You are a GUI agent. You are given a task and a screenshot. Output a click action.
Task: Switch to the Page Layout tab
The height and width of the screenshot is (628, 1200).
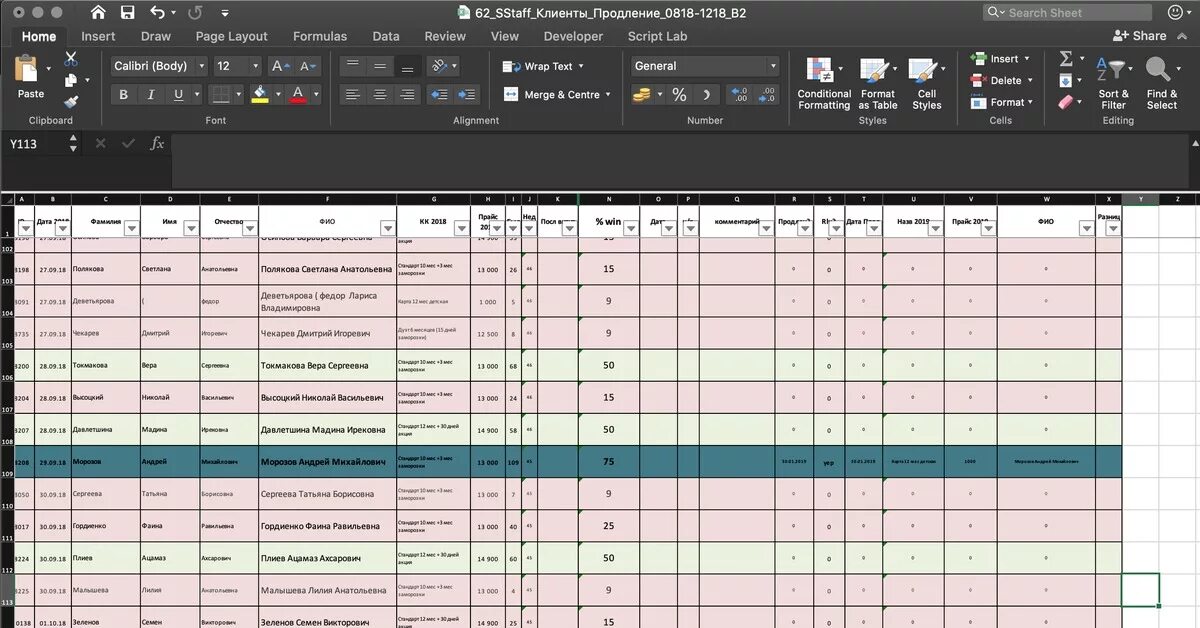coord(232,36)
